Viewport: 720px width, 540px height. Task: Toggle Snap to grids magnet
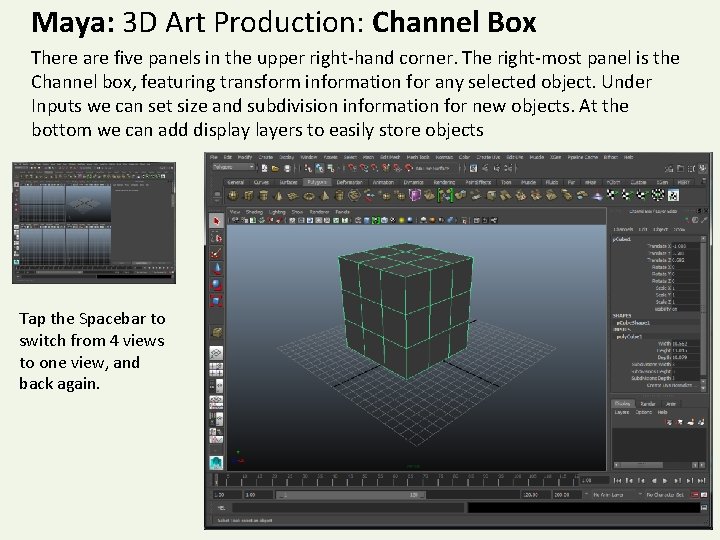point(352,169)
